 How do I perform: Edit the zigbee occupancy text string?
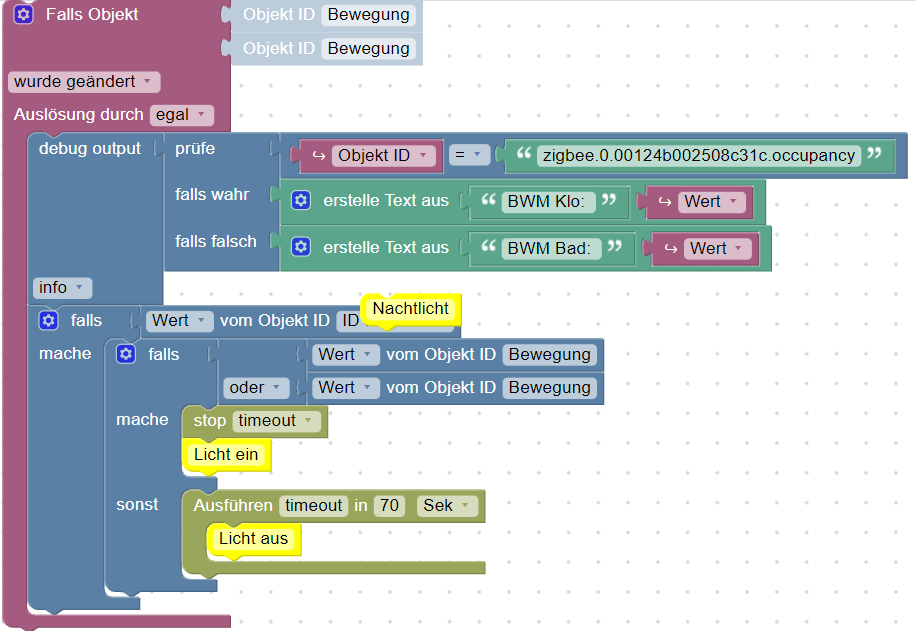click(699, 155)
